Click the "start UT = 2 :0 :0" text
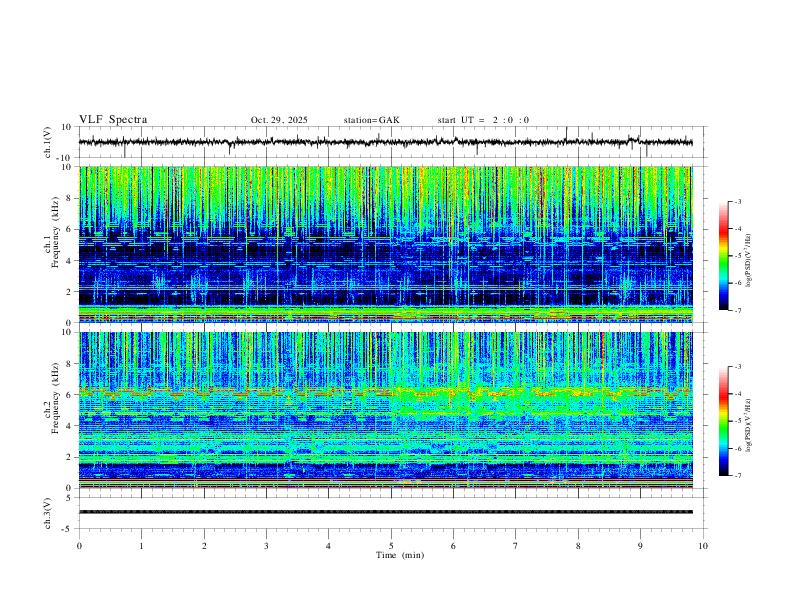Screen dimensions: 792x612 pos(483,120)
